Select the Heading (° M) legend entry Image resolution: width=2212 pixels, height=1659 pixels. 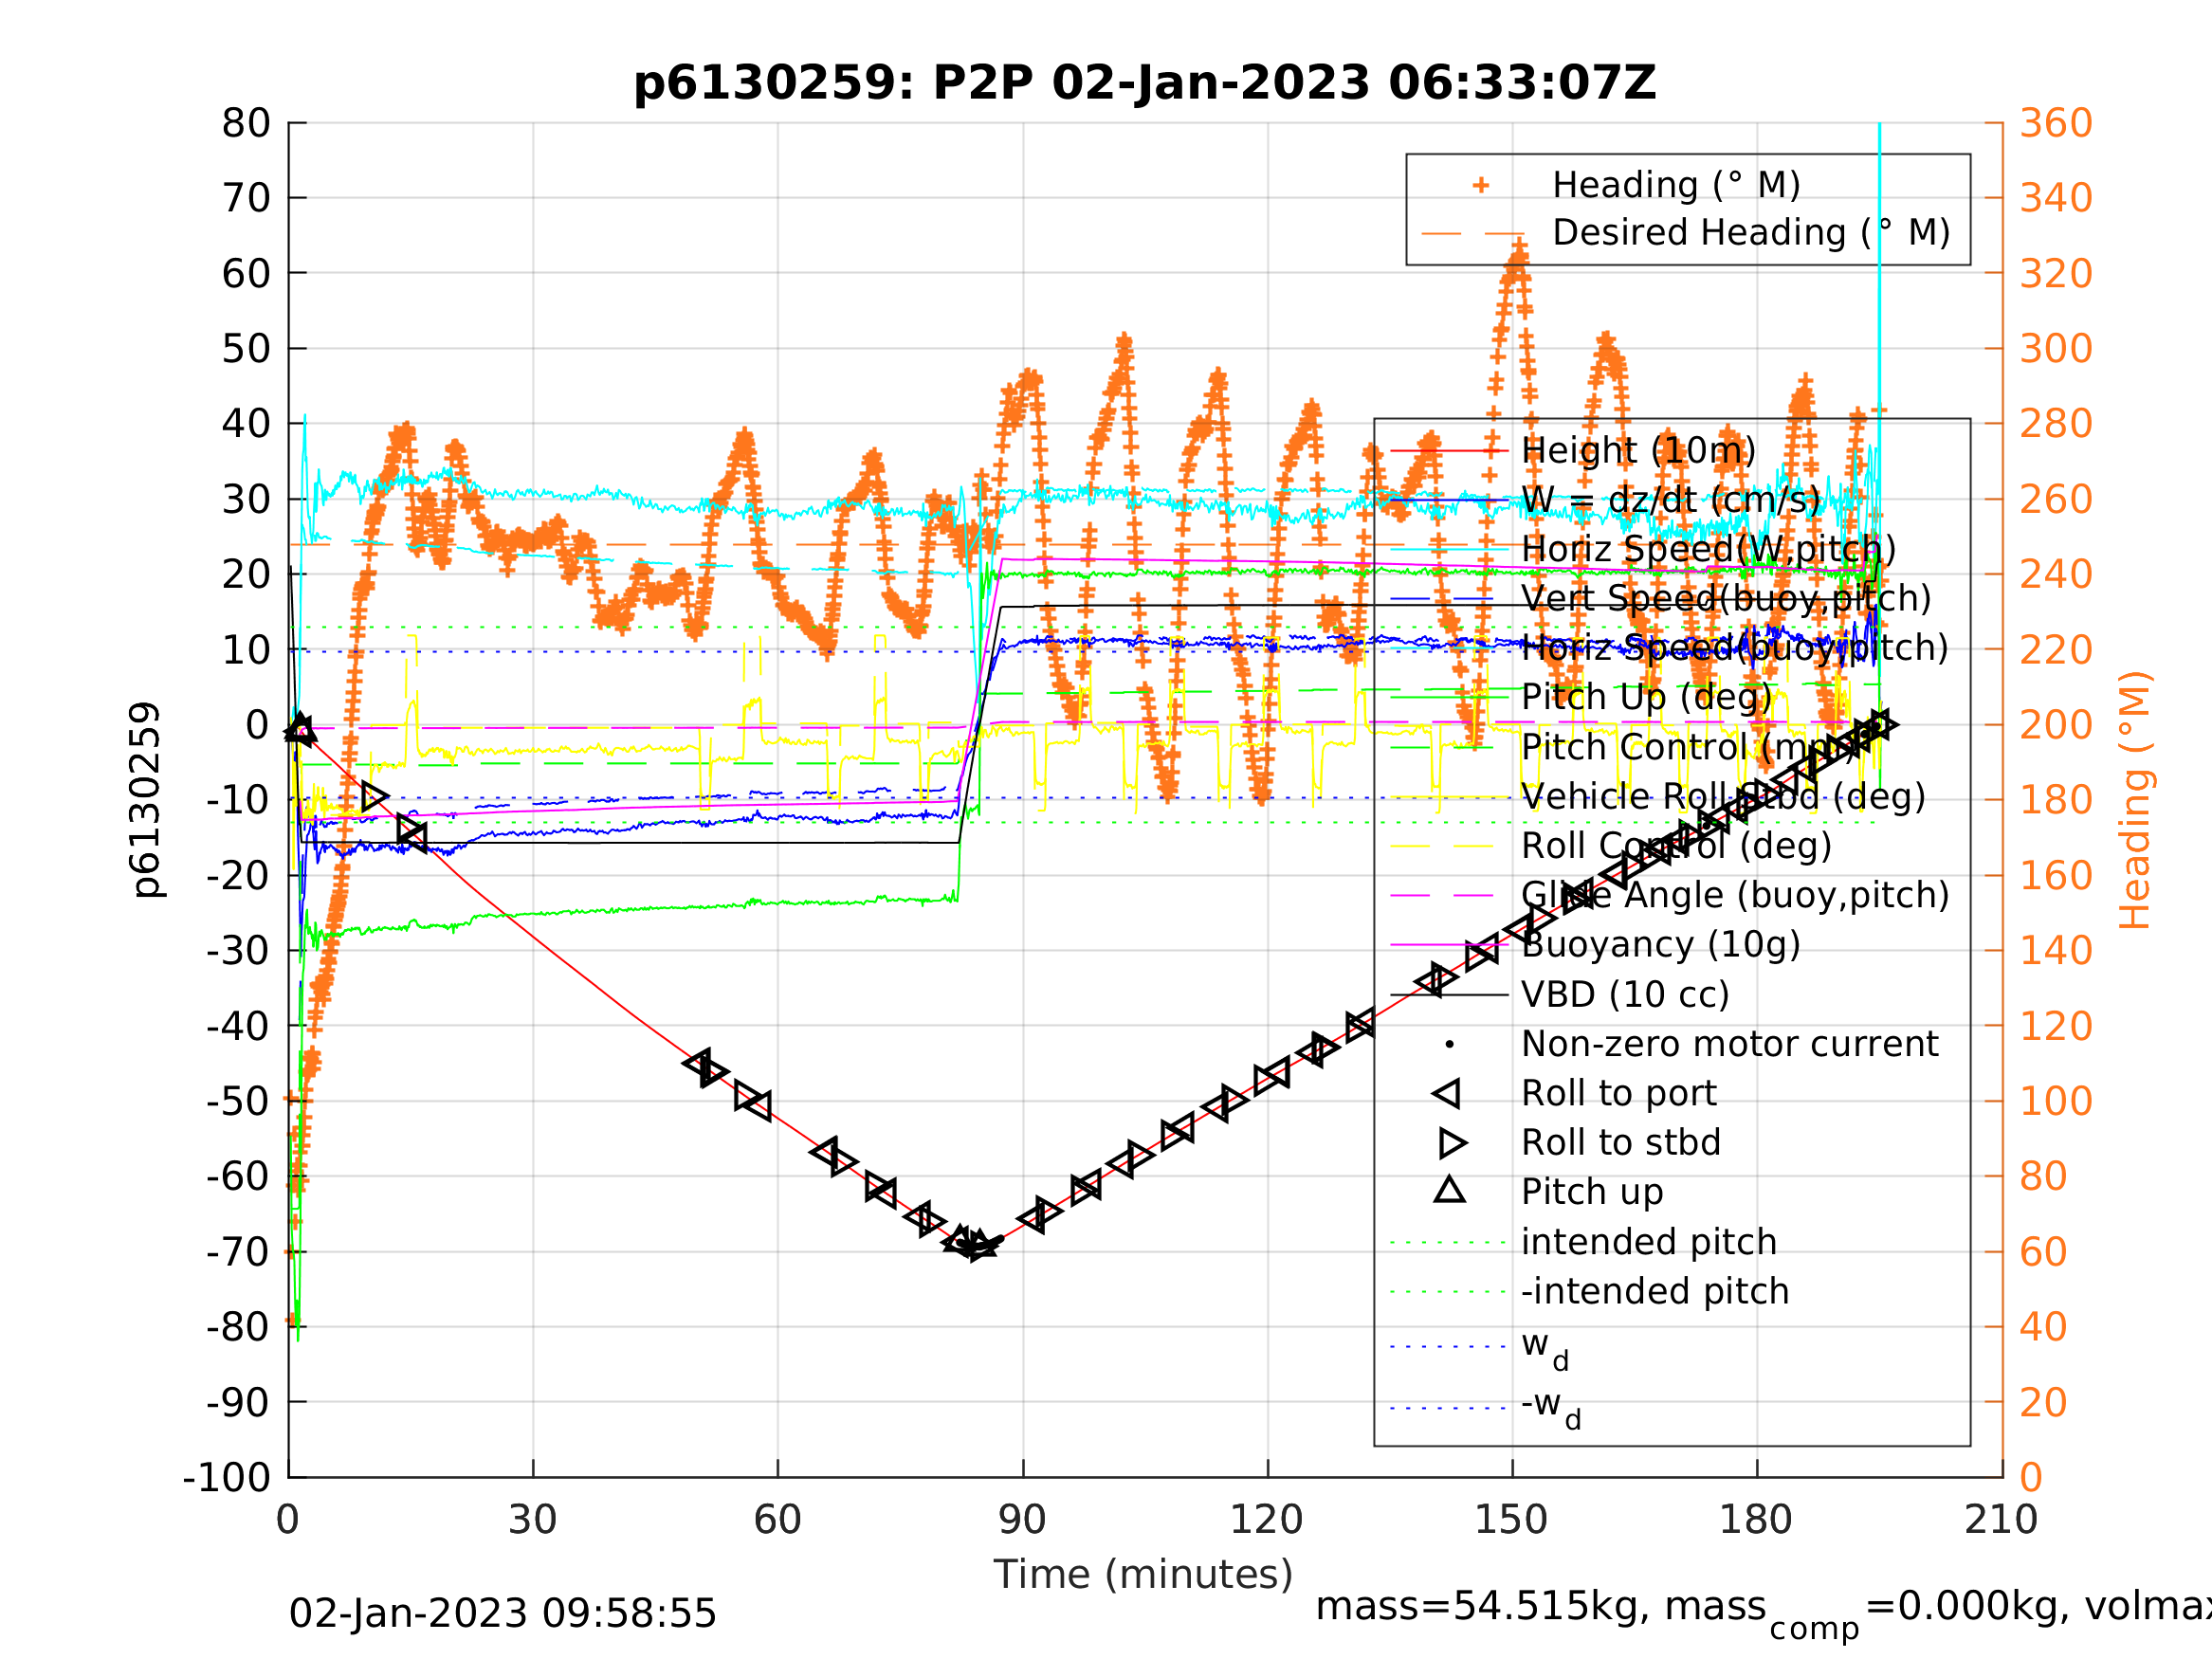(x=1676, y=185)
